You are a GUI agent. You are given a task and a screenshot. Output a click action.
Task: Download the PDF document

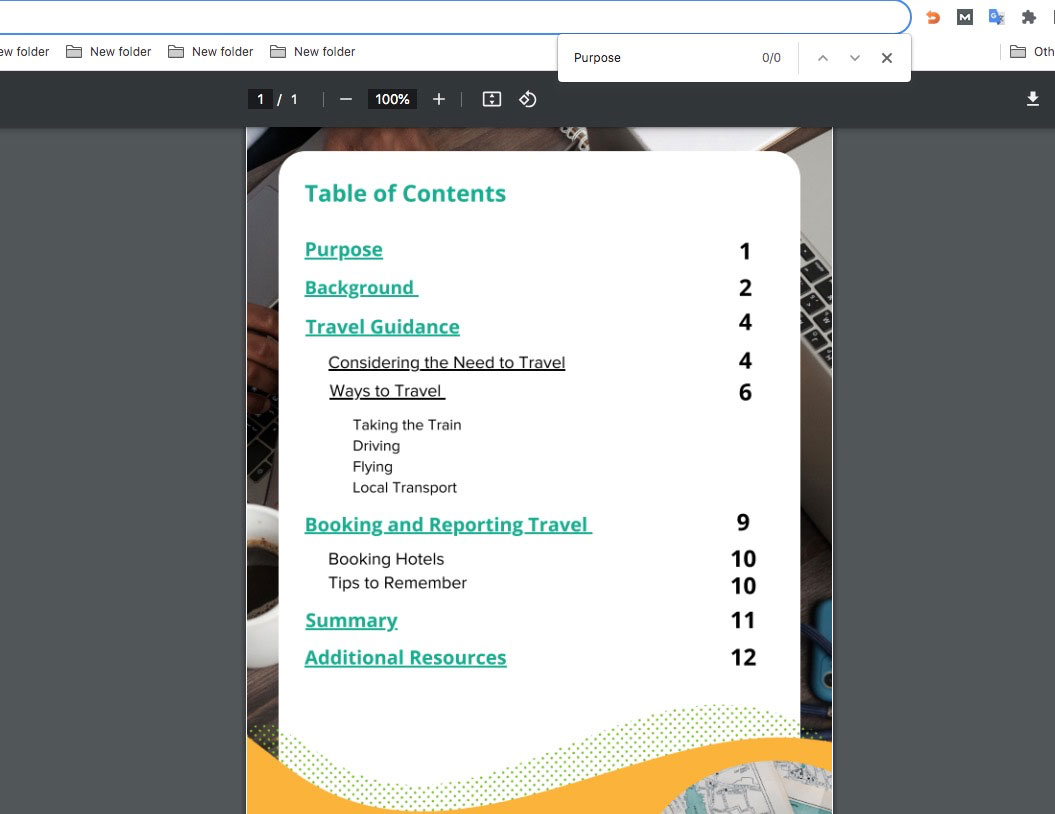point(1033,100)
